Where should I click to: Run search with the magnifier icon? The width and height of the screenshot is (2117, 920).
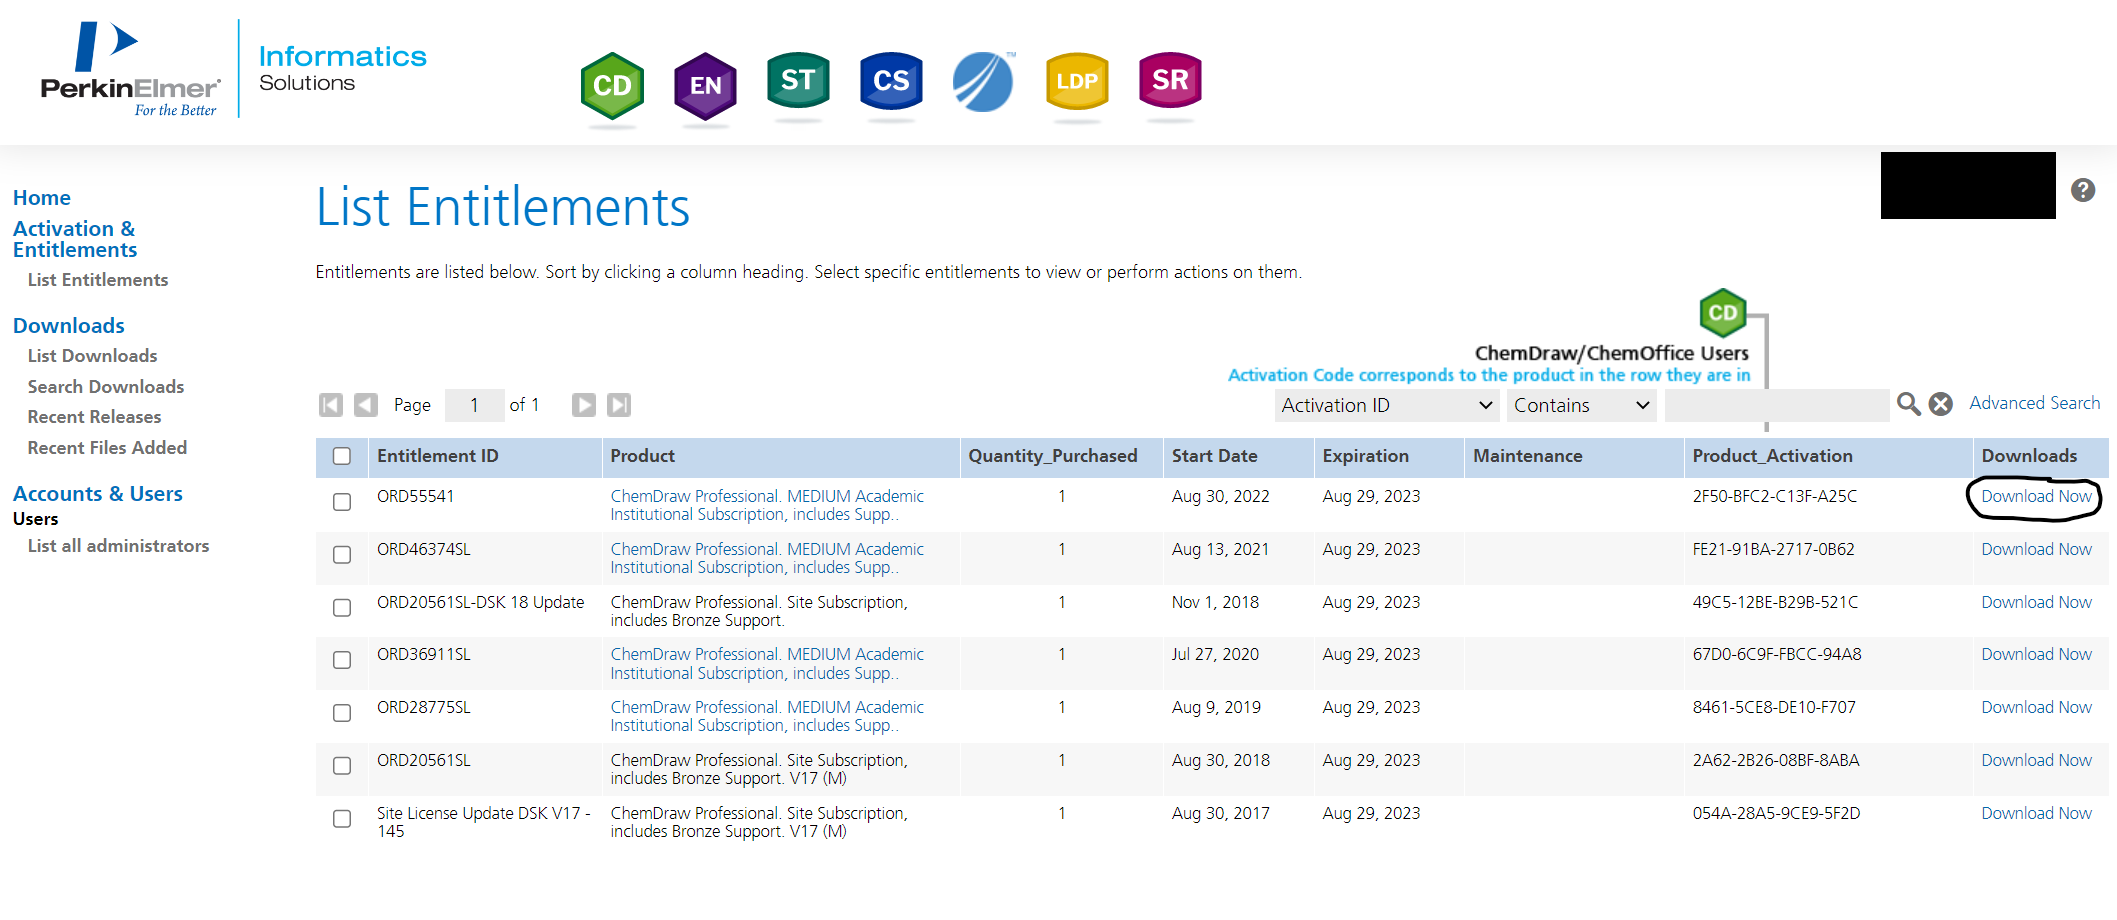(1908, 404)
